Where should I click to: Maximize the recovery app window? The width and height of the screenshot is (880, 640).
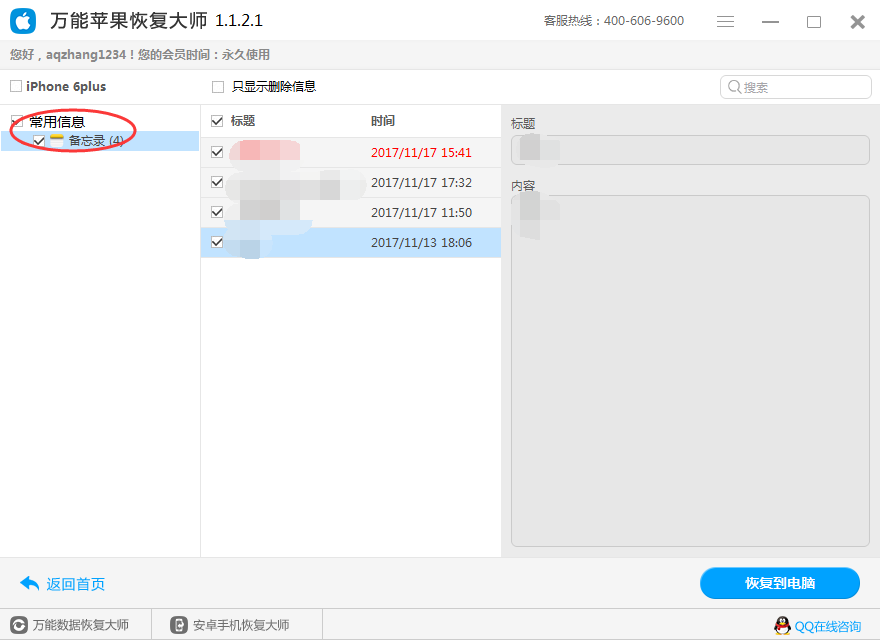(814, 22)
